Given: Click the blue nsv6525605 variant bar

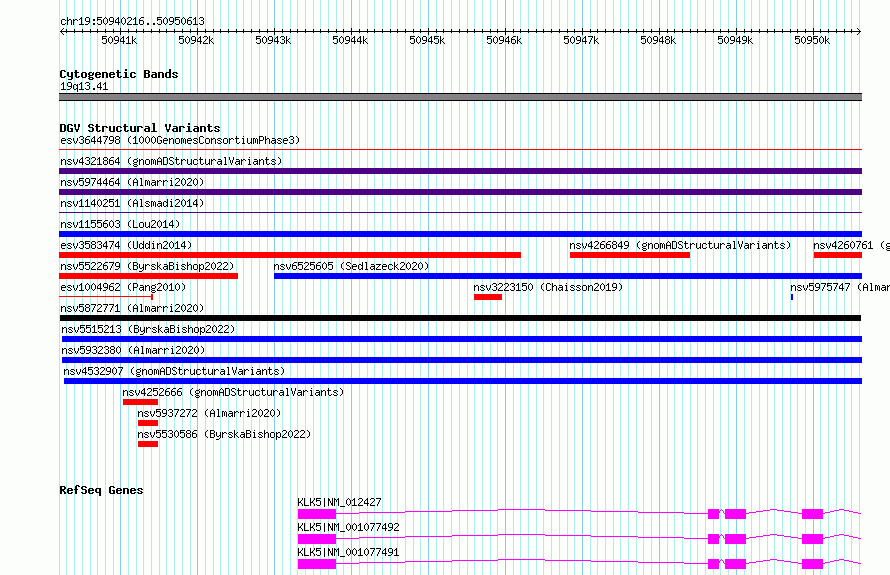Looking at the screenshot, I should point(568,276).
